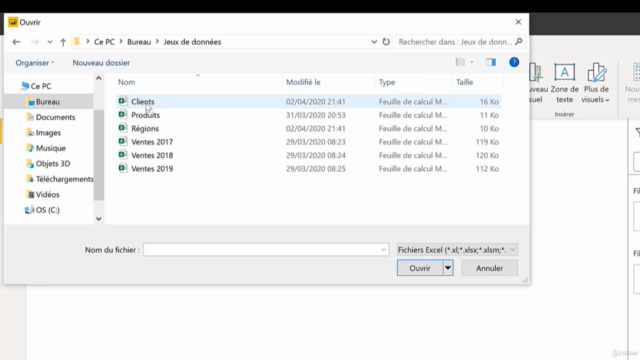Click navigation pane scroll up arrow
The height and width of the screenshot is (360, 640).
[x=98, y=78]
